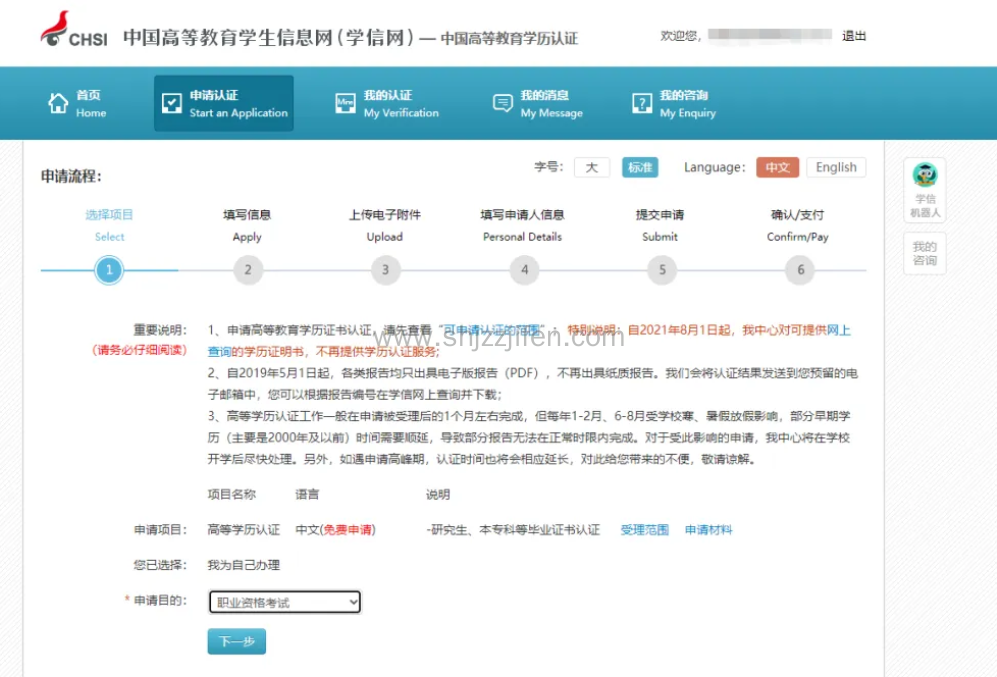Select the 标准 font size option

[x=640, y=168]
